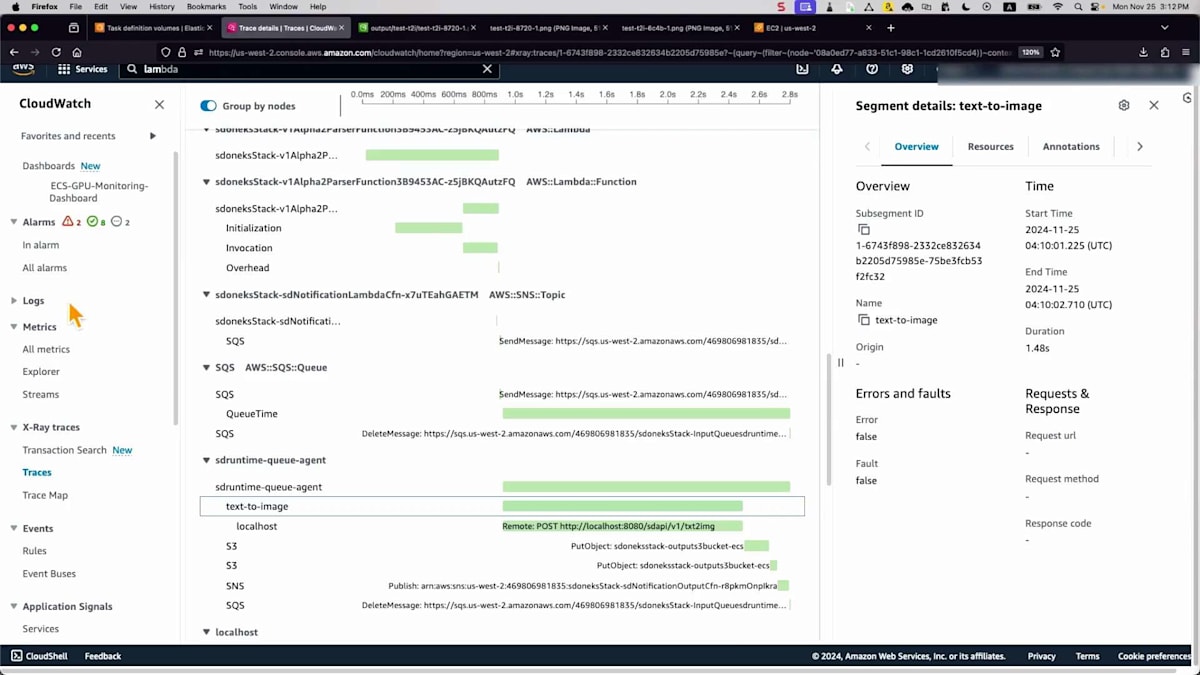Click the AWS search field with lambda
Viewport: 1200px width, 675px height.
(x=310, y=69)
